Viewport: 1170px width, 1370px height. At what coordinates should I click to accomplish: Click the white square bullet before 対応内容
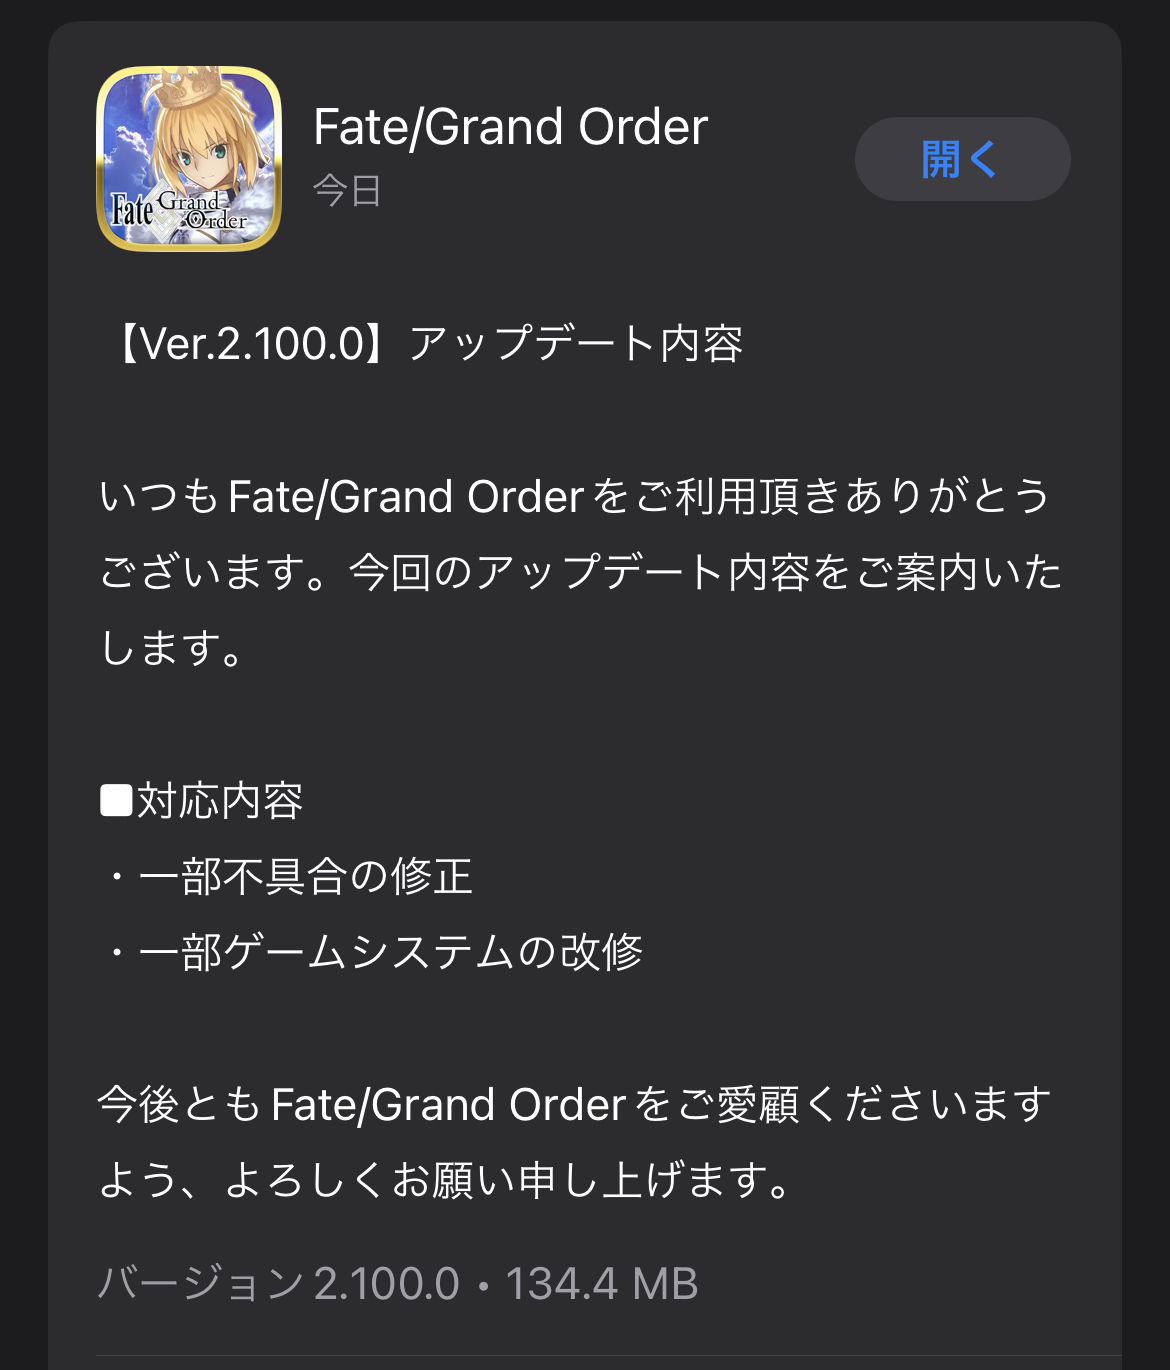(x=116, y=801)
